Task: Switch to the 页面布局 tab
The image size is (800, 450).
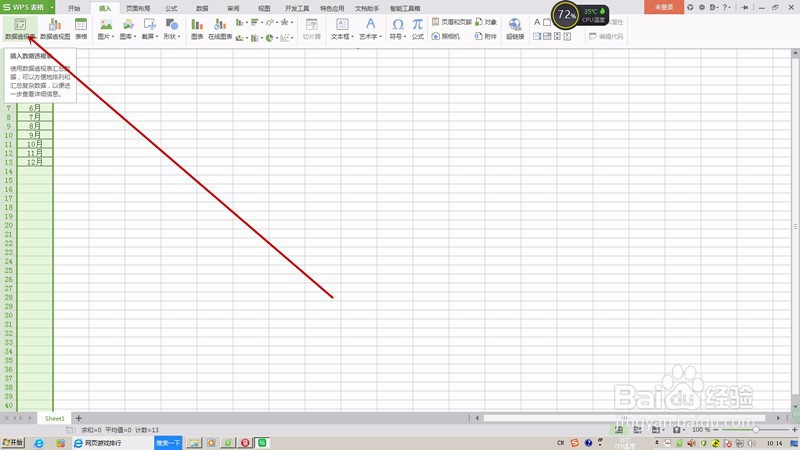Action: (x=138, y=8)
